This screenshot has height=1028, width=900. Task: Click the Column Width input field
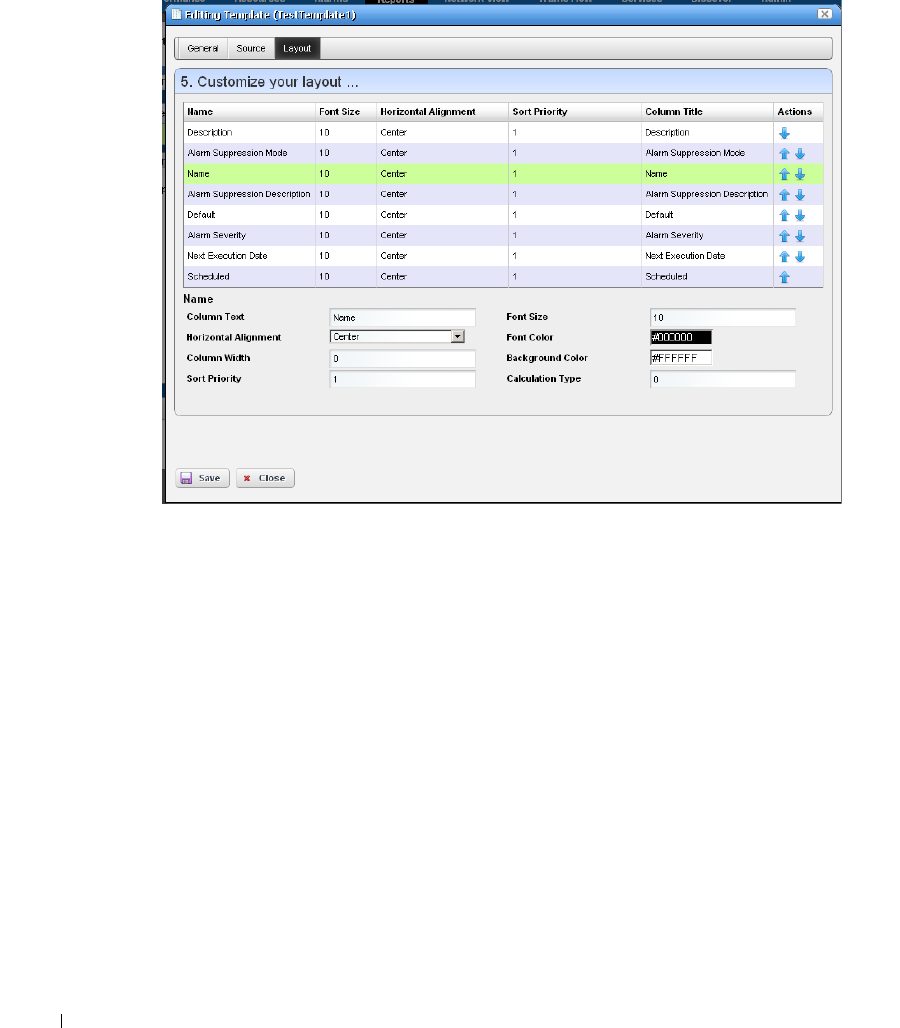(x=402, y=359)
